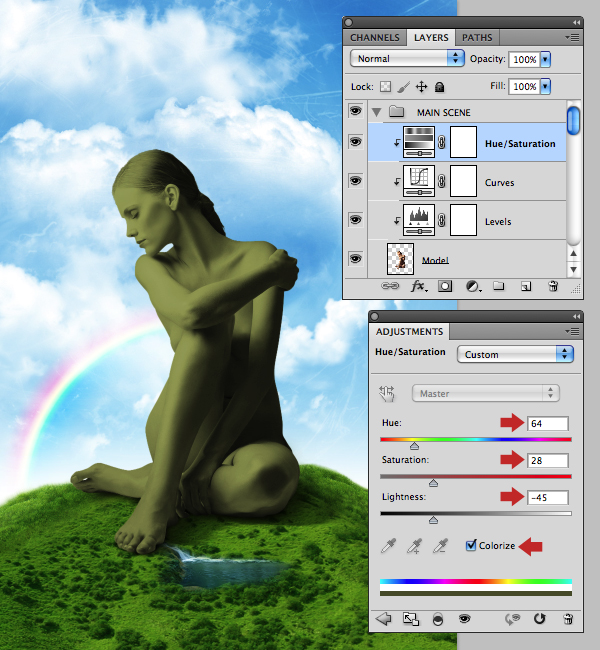Lock all padlock icon
Screen dimensions: 600x650
point(440,87)
